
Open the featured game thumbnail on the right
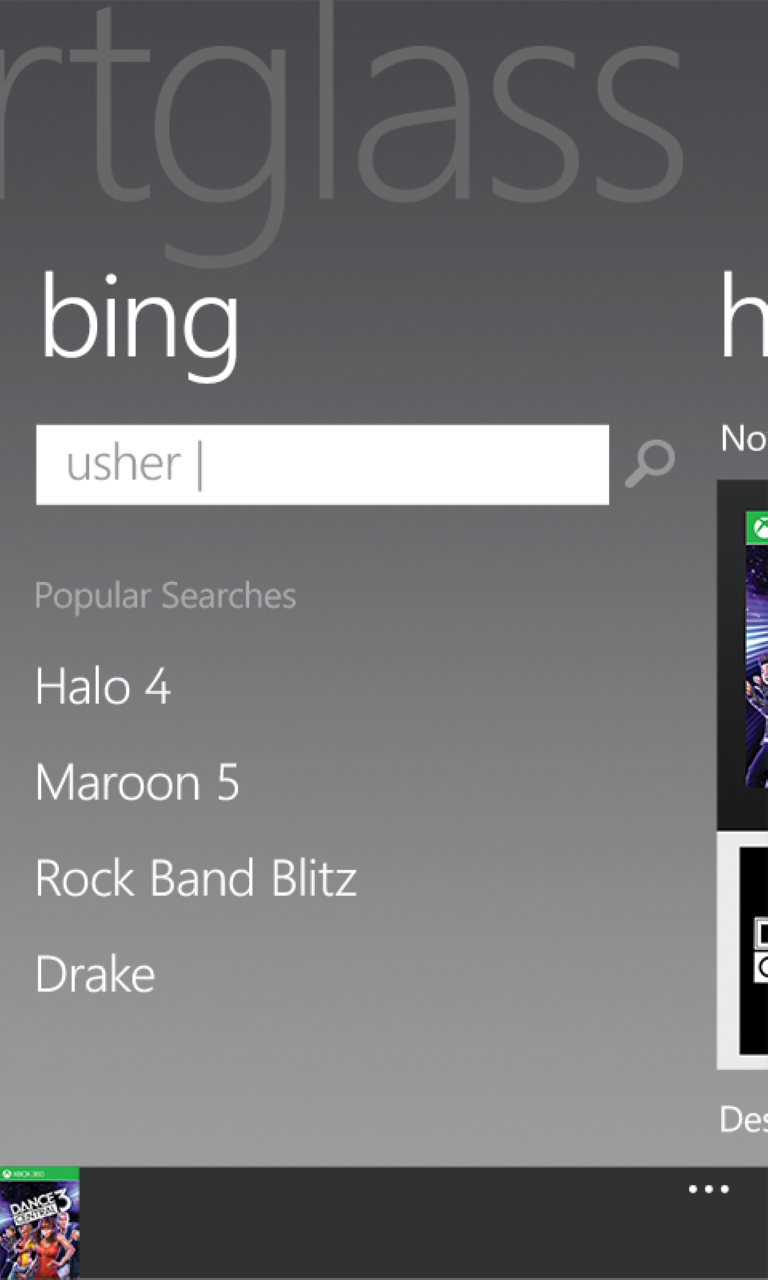tap(751, 655)
